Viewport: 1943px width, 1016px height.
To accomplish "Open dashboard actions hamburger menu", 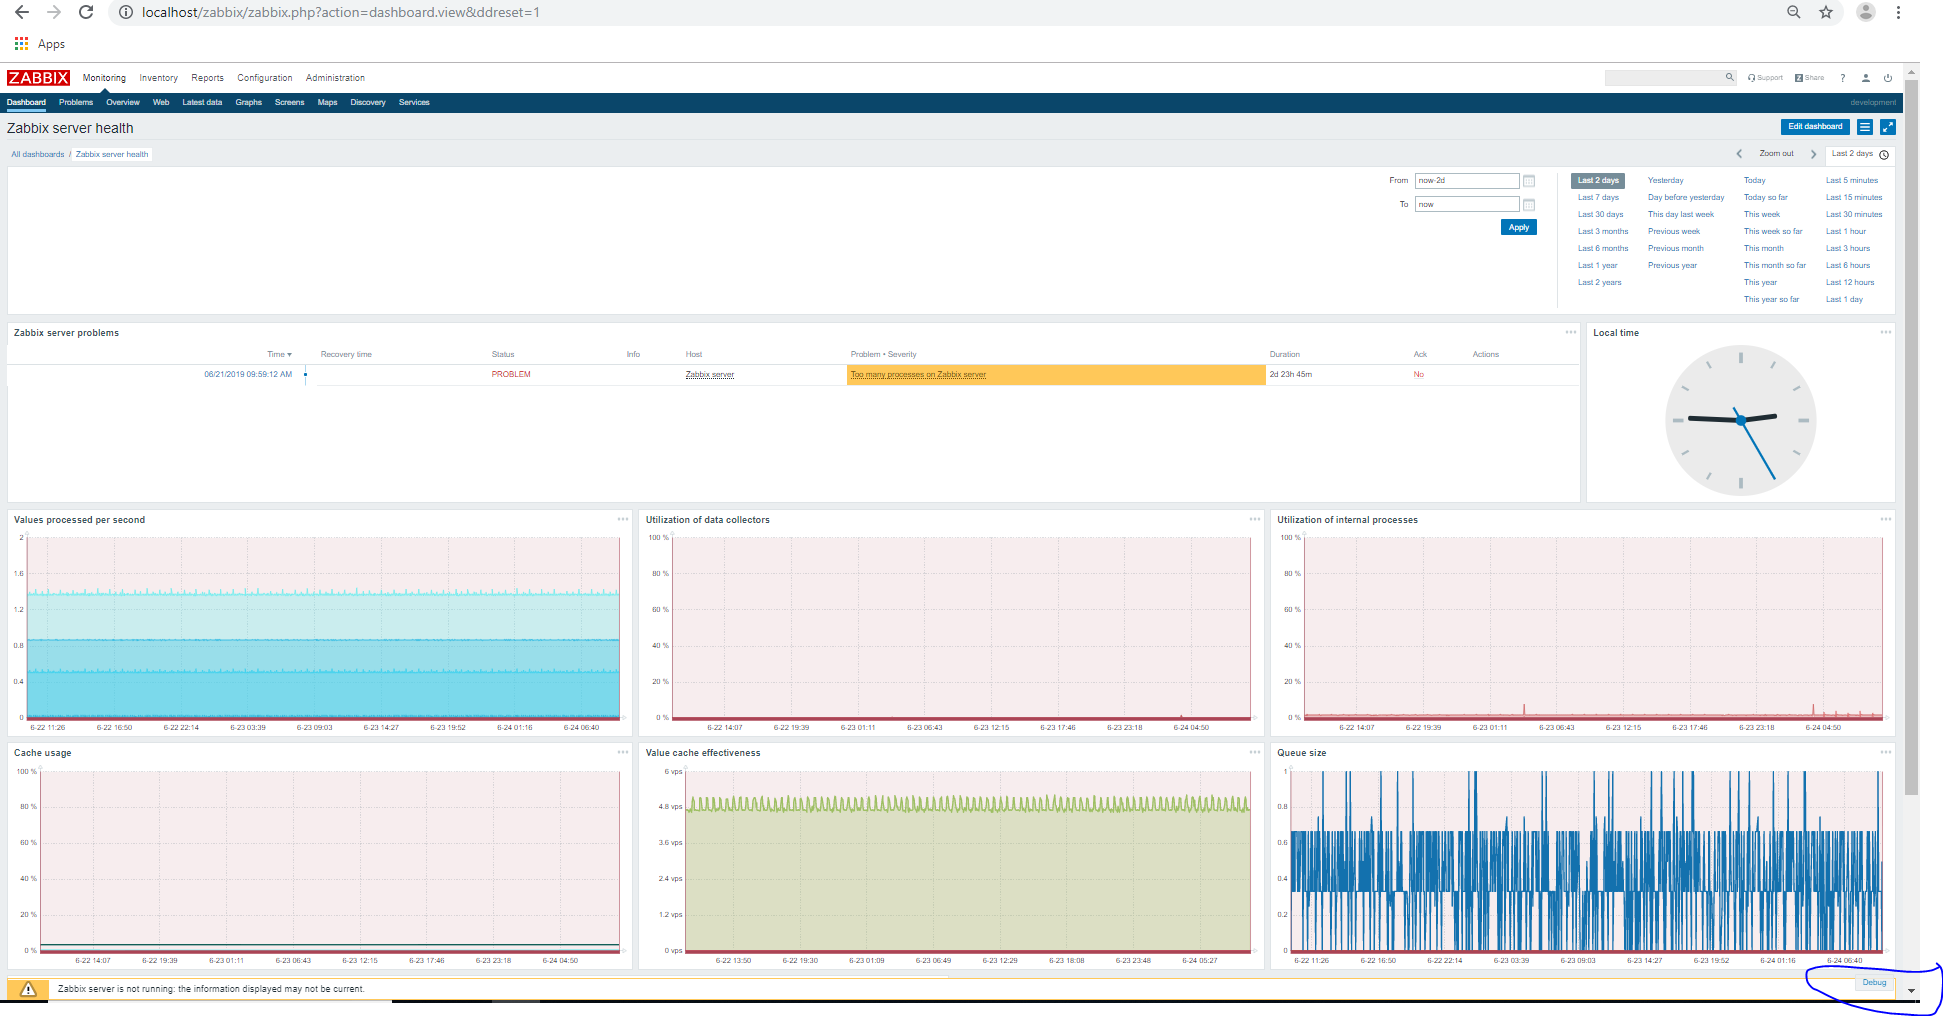I will pos(1865,127).
